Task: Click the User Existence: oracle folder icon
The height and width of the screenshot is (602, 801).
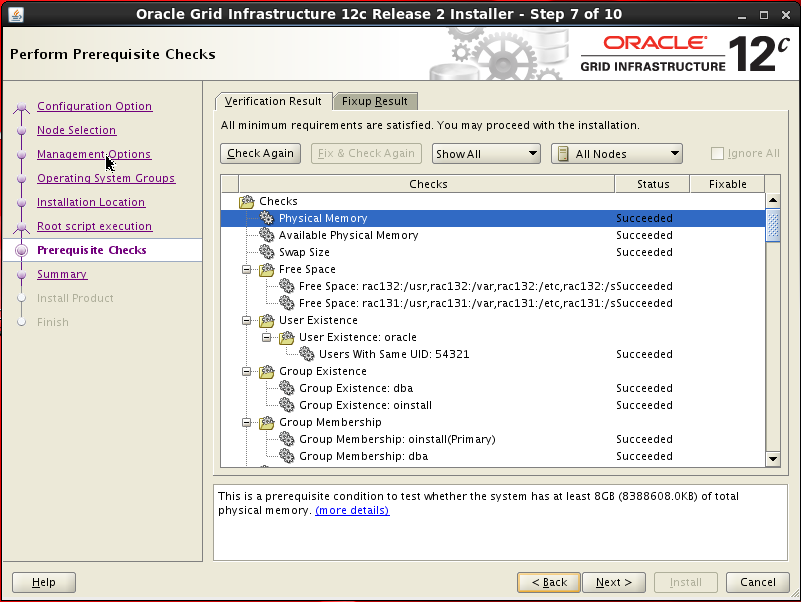Action: pos(287,337)
